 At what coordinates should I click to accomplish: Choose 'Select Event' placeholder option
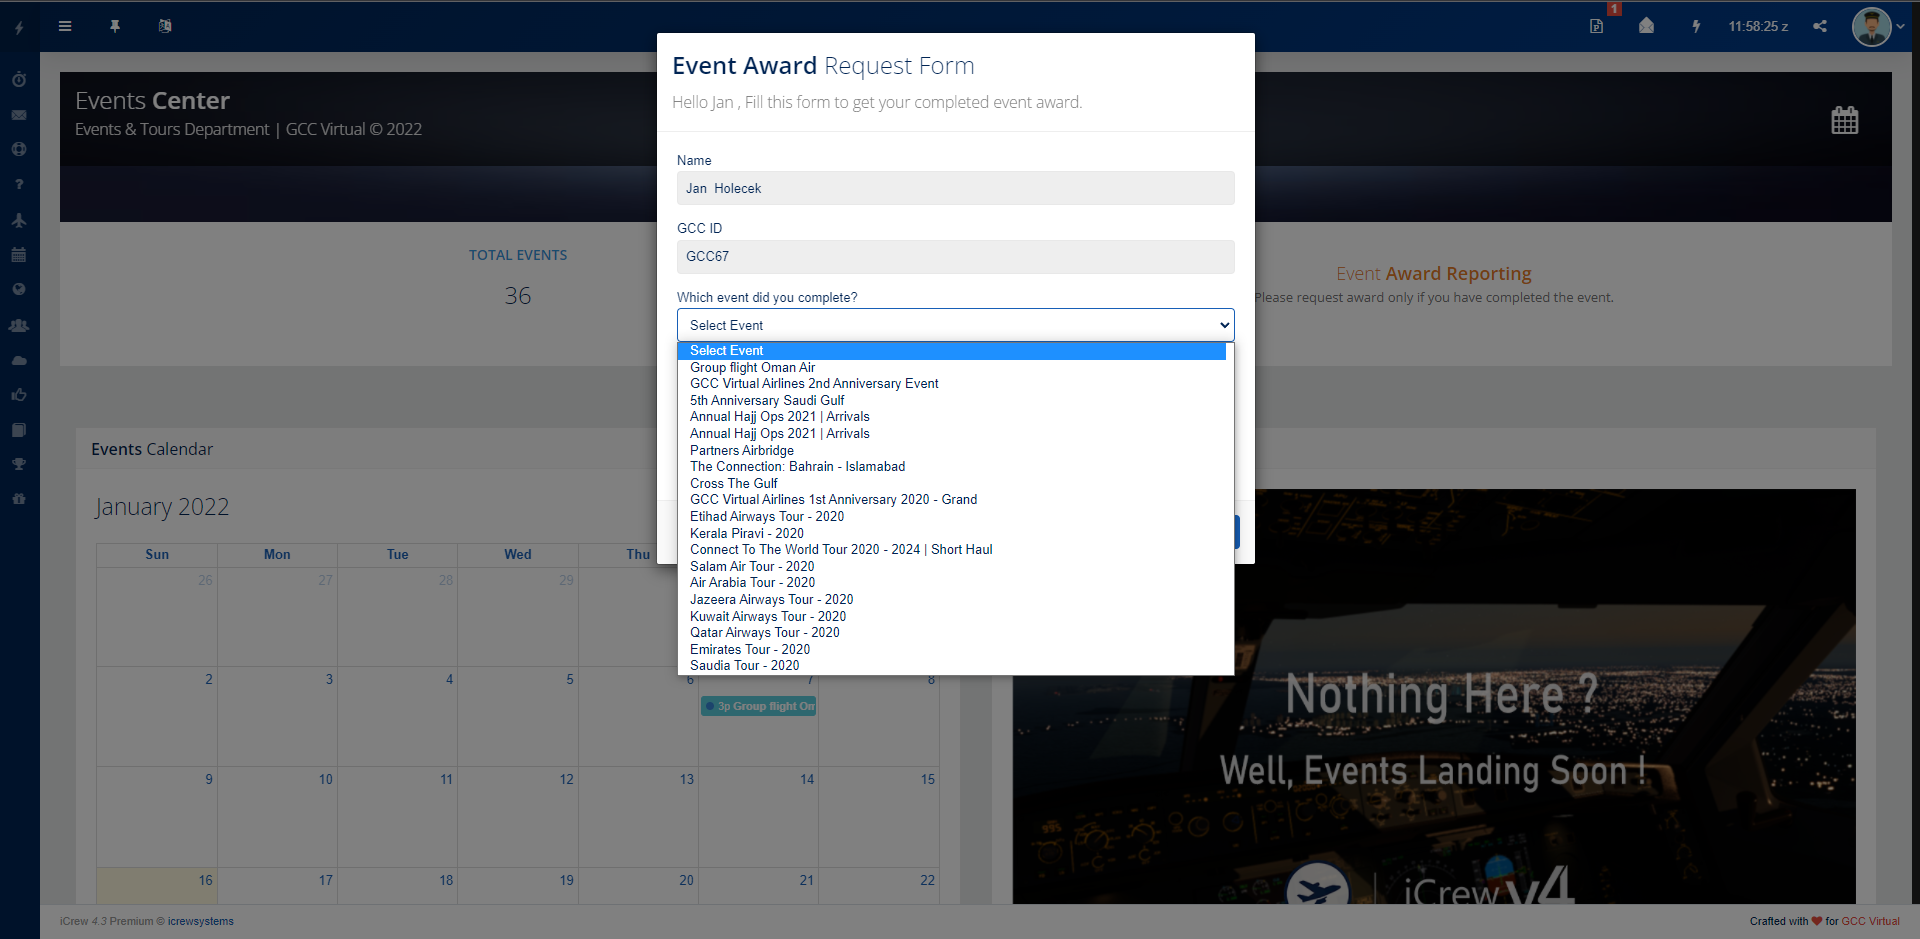click(952, 351)
